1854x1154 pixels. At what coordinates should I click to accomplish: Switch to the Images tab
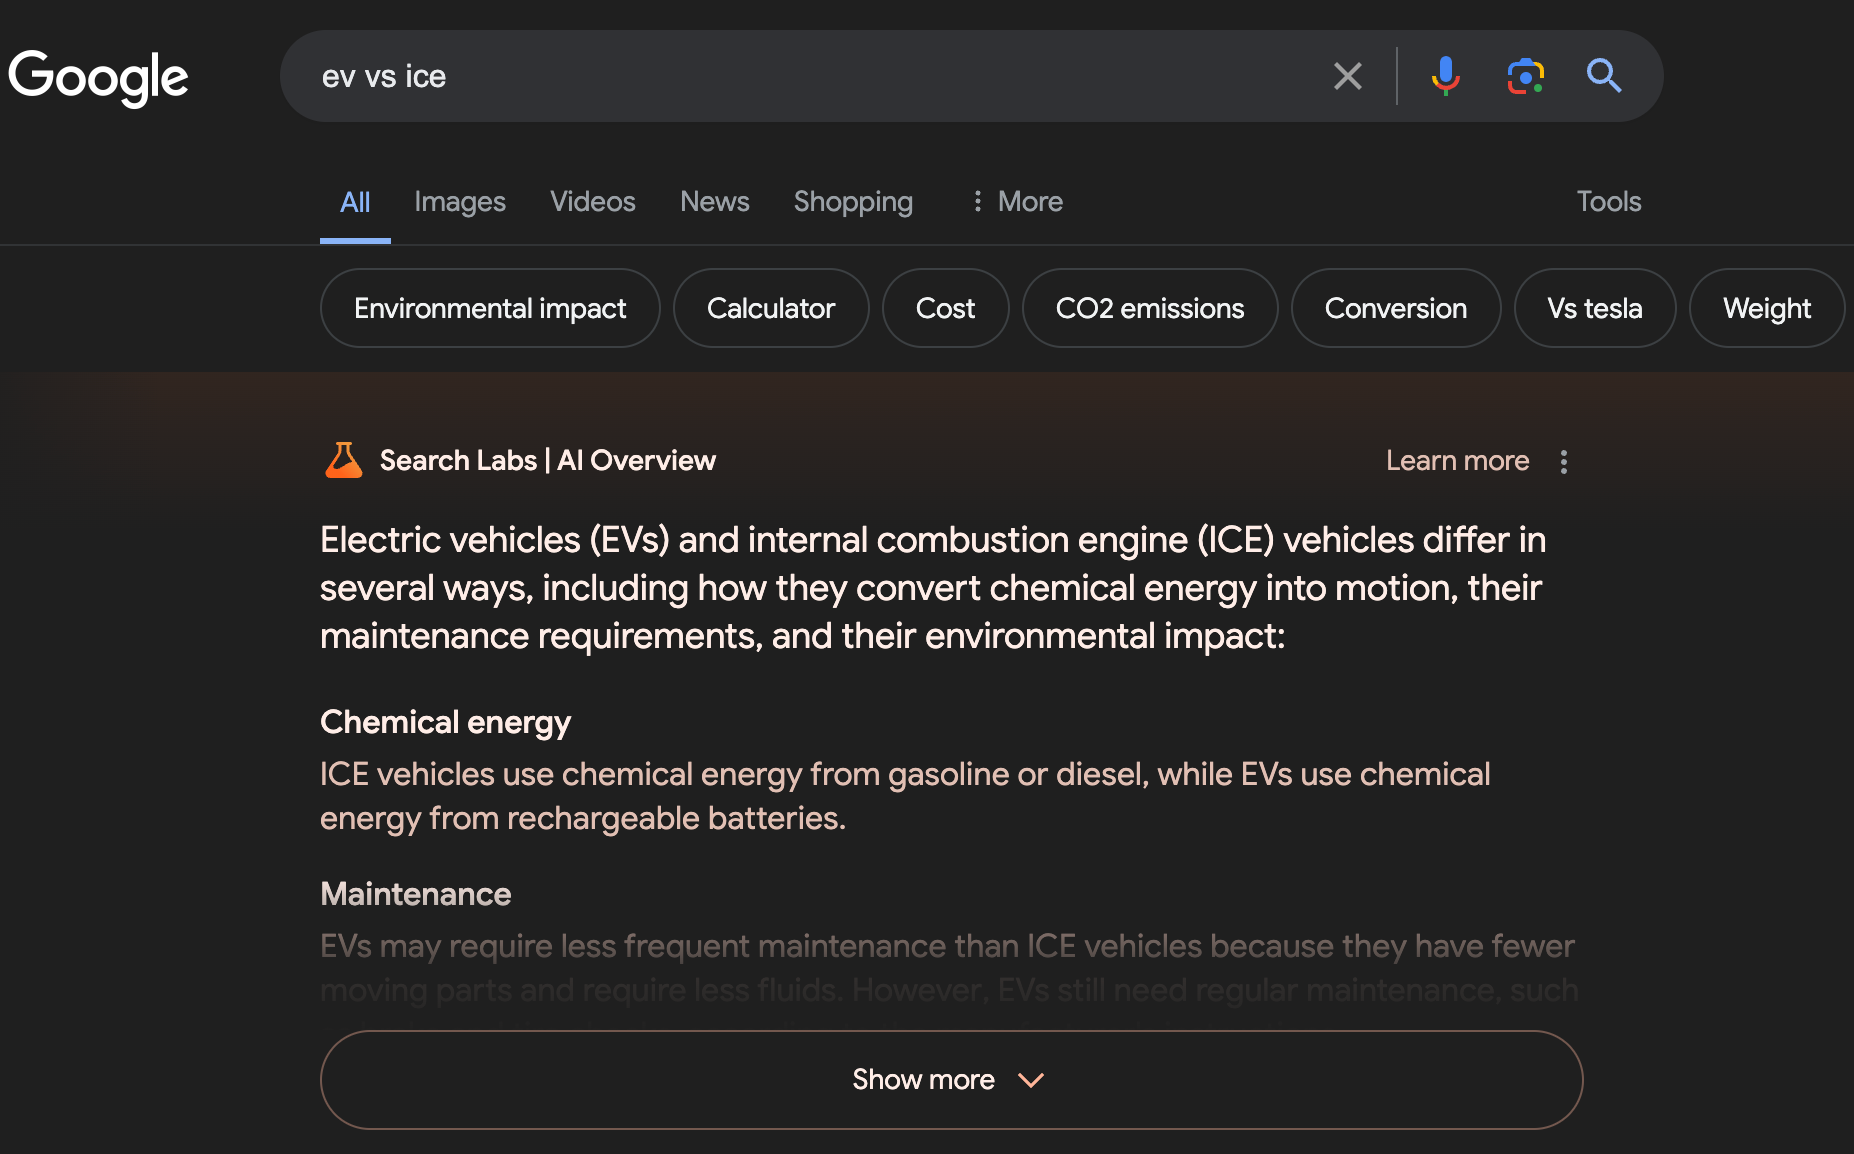coord(459,201)
